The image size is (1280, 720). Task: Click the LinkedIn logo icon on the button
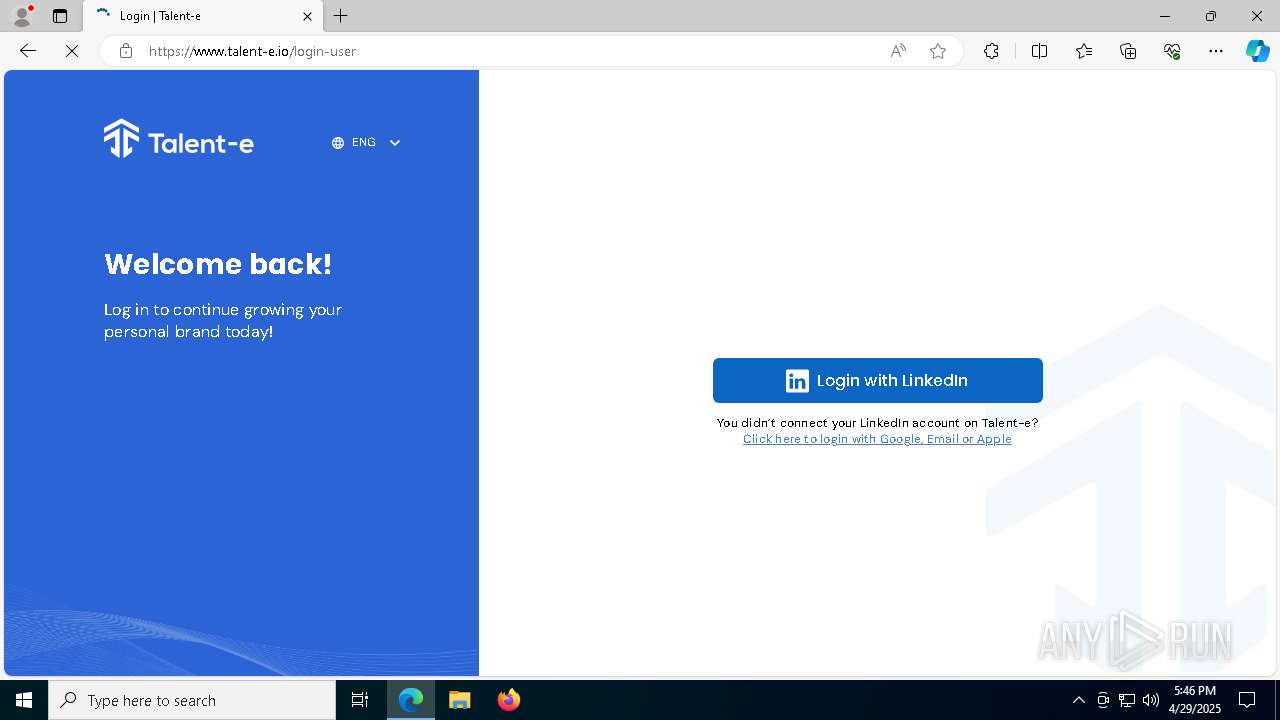coord(797,381)
